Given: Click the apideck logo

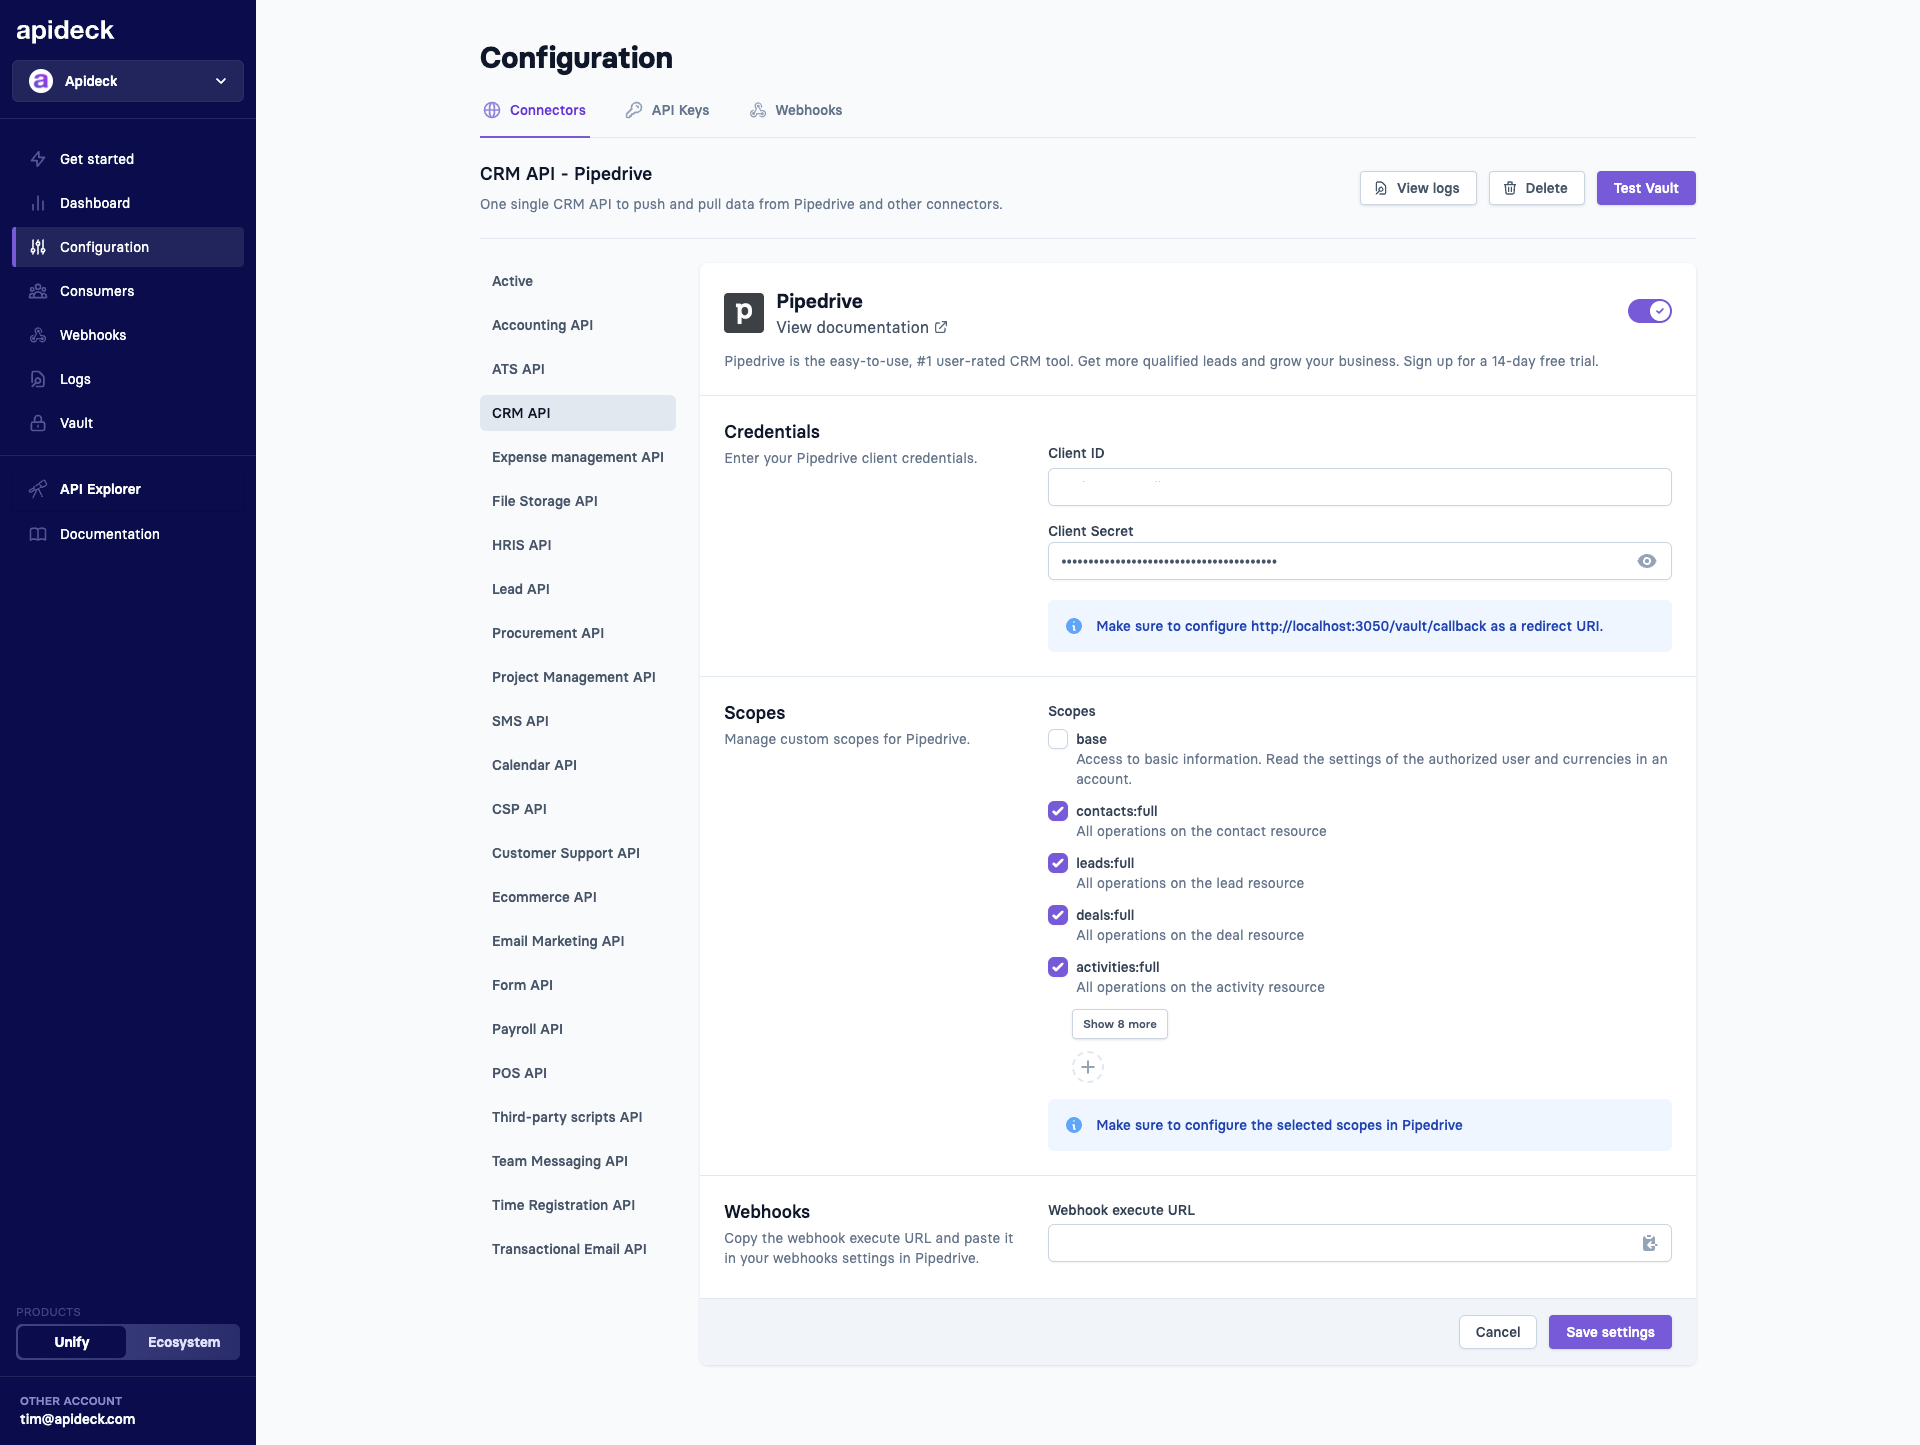Looking at the screenshot, I should (x=65, y=30).
